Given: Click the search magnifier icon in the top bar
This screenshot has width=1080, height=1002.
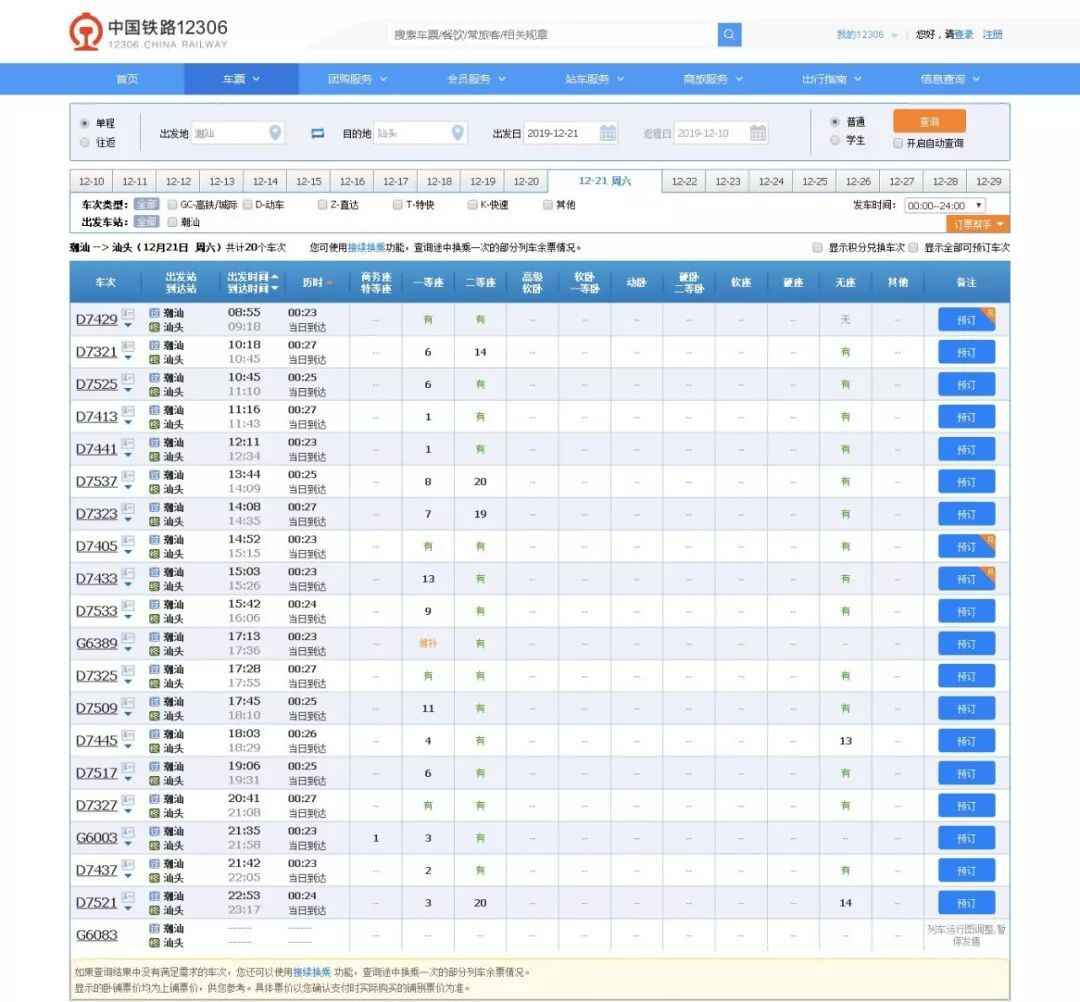Looking at the screenshot, I should coord(729,35).
